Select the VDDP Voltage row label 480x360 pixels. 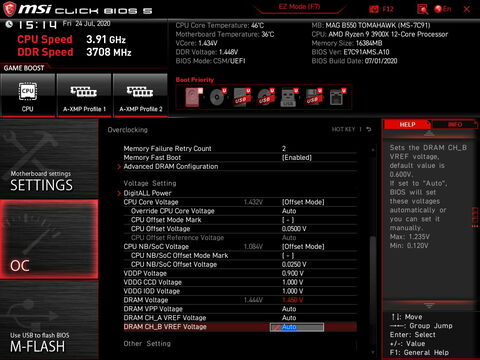click(x=145, y=273)
